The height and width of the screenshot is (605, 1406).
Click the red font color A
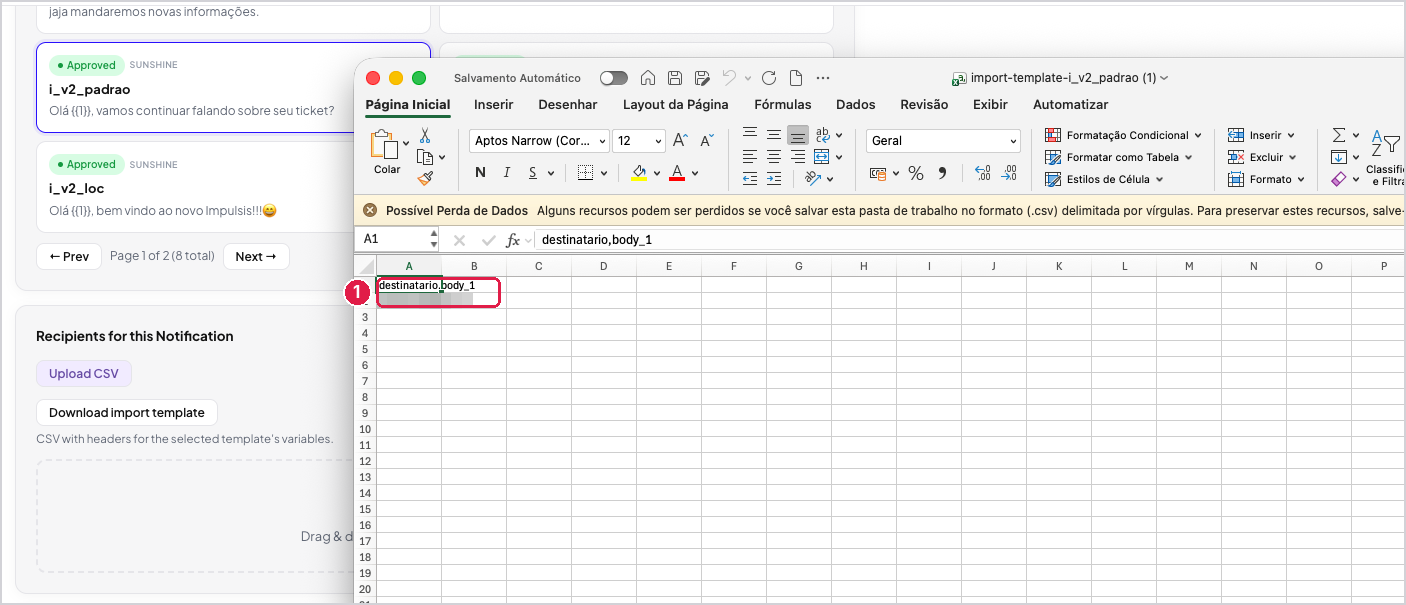[x=677, y=173]
